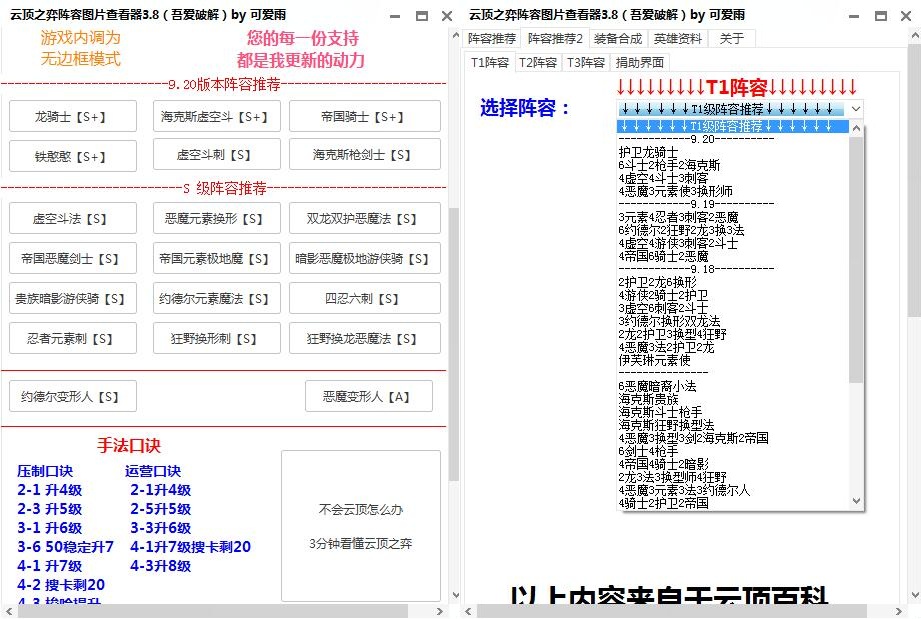Switch to T2阵容 sub-tab
This screenshot has height=619, width=921.
click(538, 62)
